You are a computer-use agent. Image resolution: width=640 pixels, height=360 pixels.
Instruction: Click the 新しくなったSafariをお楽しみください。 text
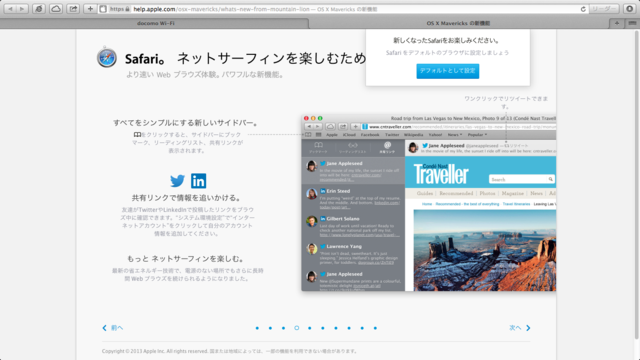[x=447, y=40]
